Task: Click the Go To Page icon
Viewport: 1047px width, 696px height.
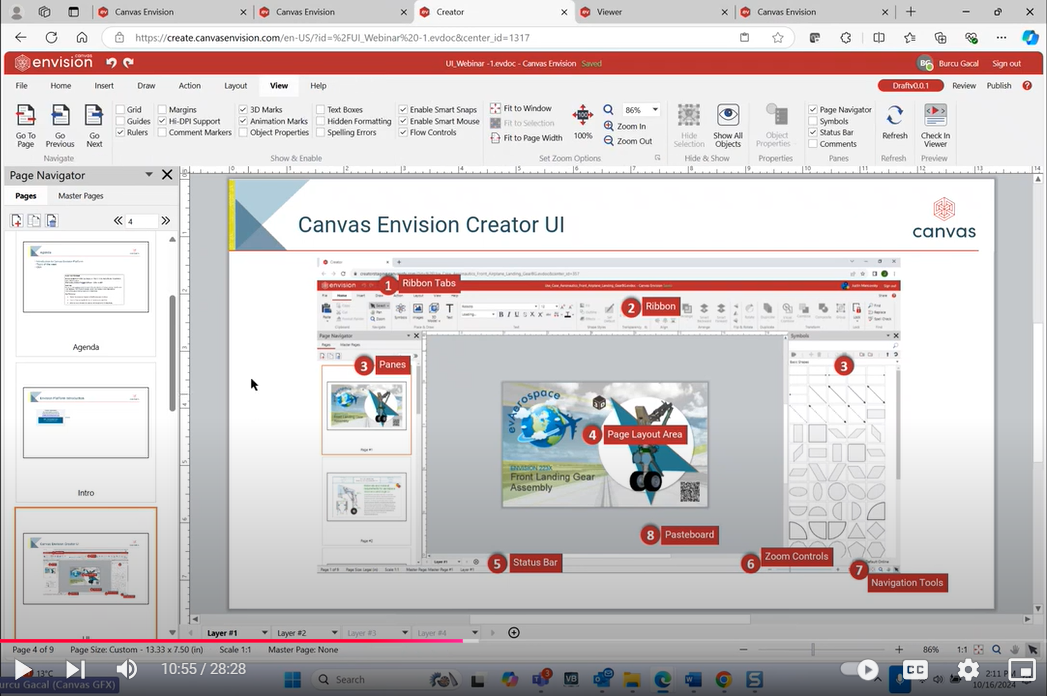Action: [26, 117]
